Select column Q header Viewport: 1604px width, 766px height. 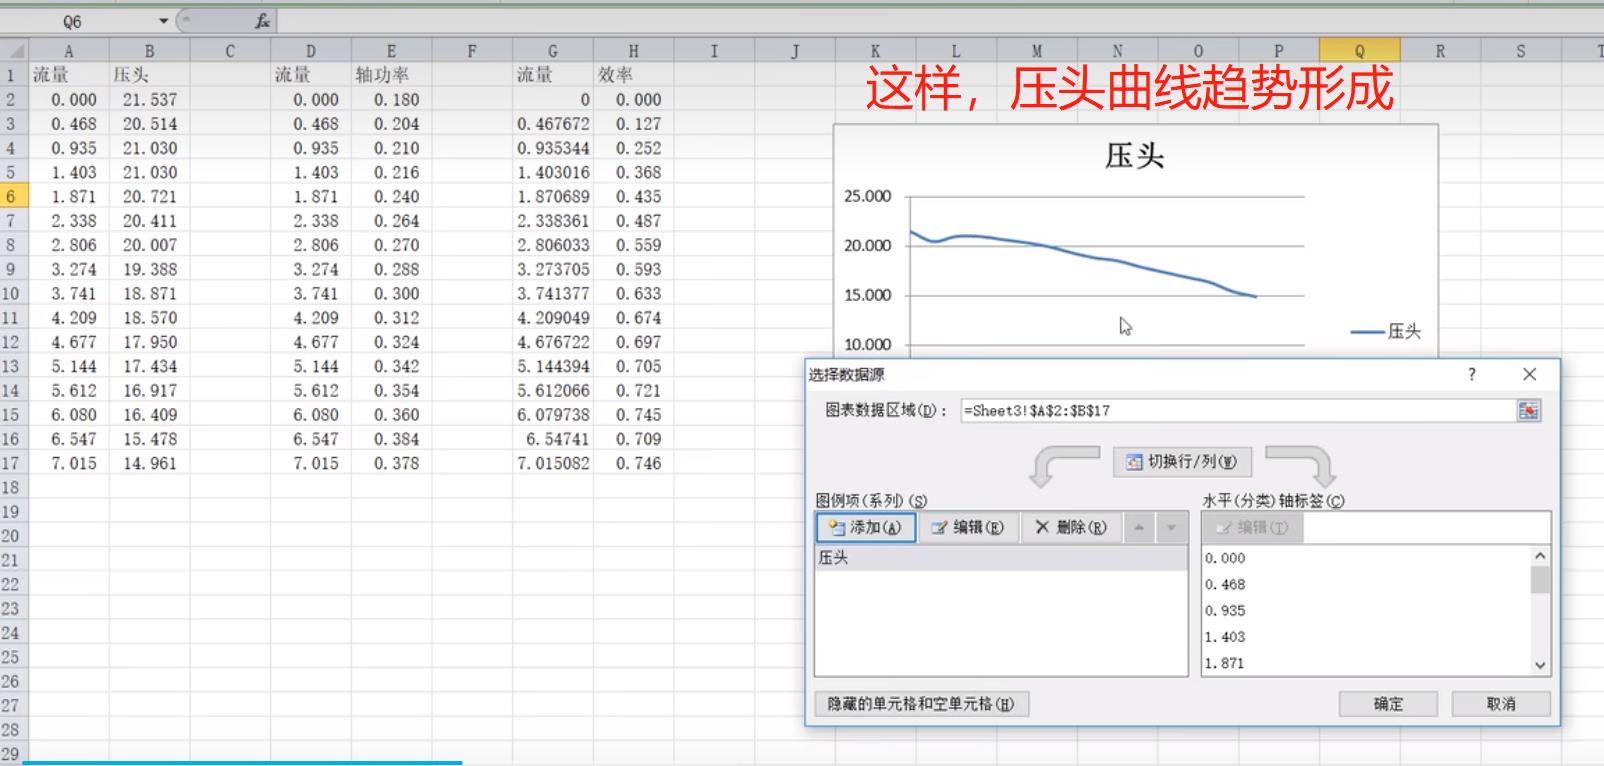click(x=1360, y=51)
